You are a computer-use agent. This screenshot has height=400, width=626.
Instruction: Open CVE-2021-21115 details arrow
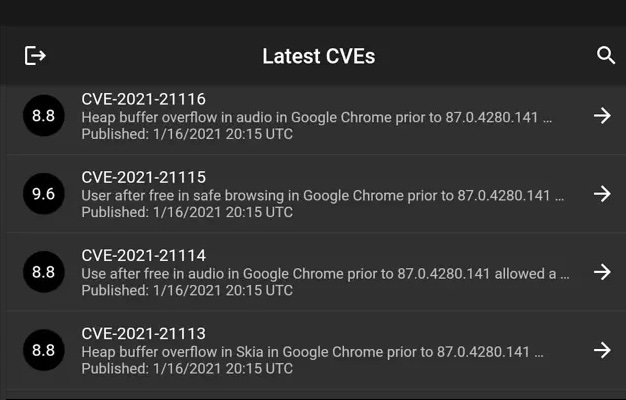[602, 194]
